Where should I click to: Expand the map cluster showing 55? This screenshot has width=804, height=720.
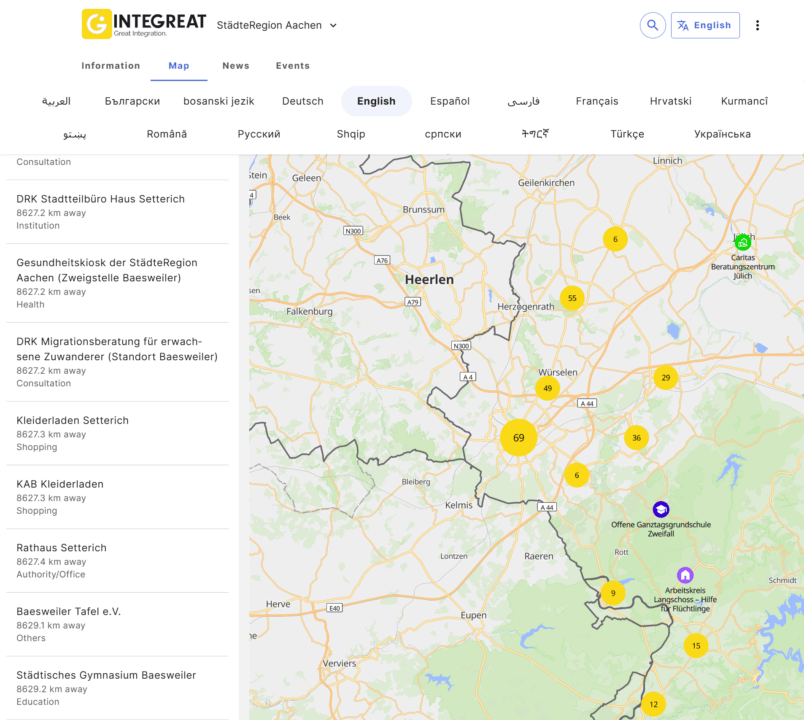(x=572, y=298)
